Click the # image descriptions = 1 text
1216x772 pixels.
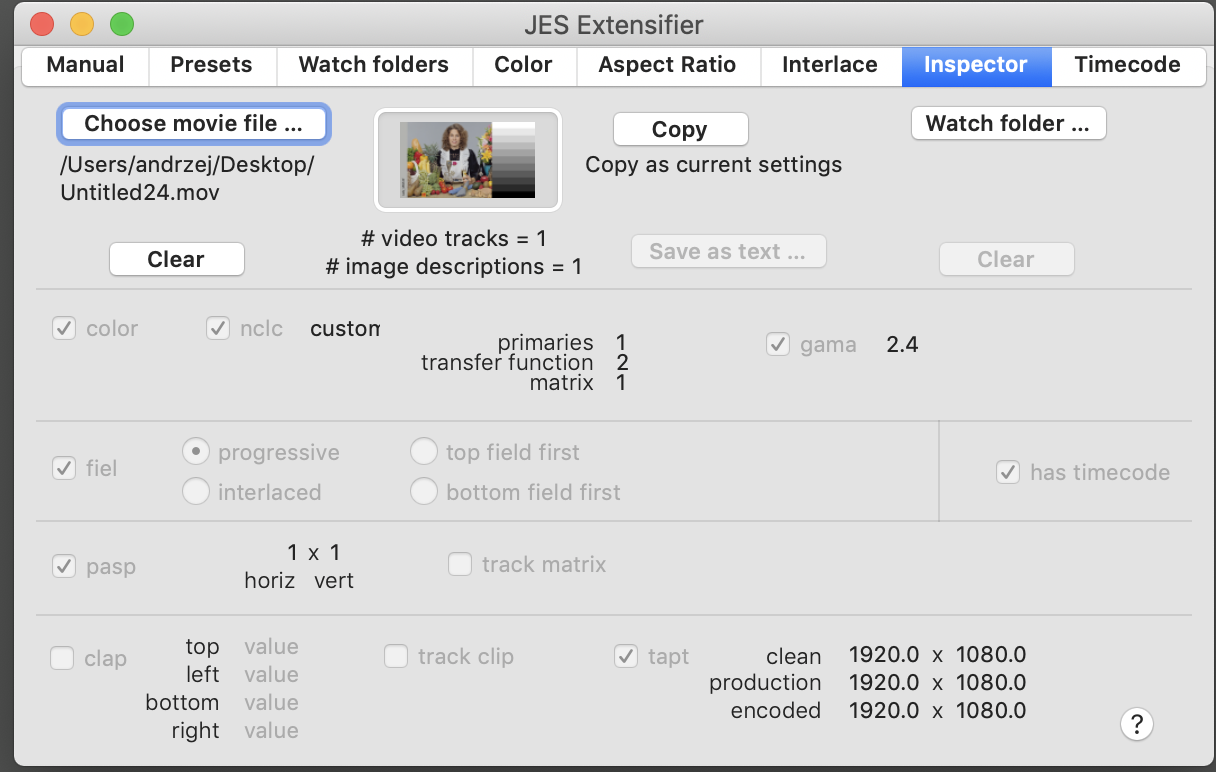(x=454, y=267)
